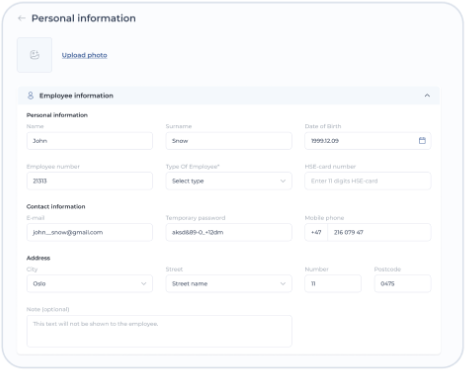Click the +47 country code box

316,232
